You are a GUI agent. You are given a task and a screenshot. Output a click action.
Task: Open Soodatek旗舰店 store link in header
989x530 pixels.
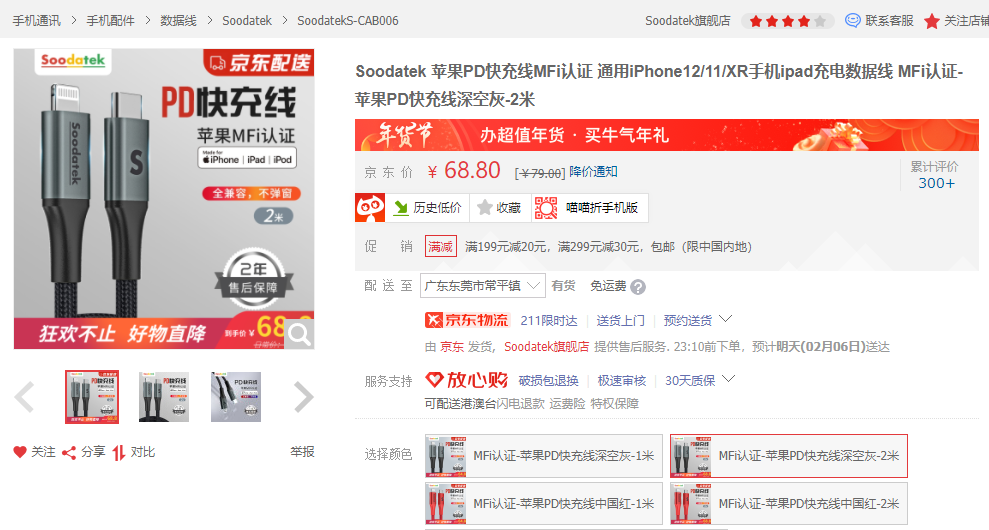point(688,21)
